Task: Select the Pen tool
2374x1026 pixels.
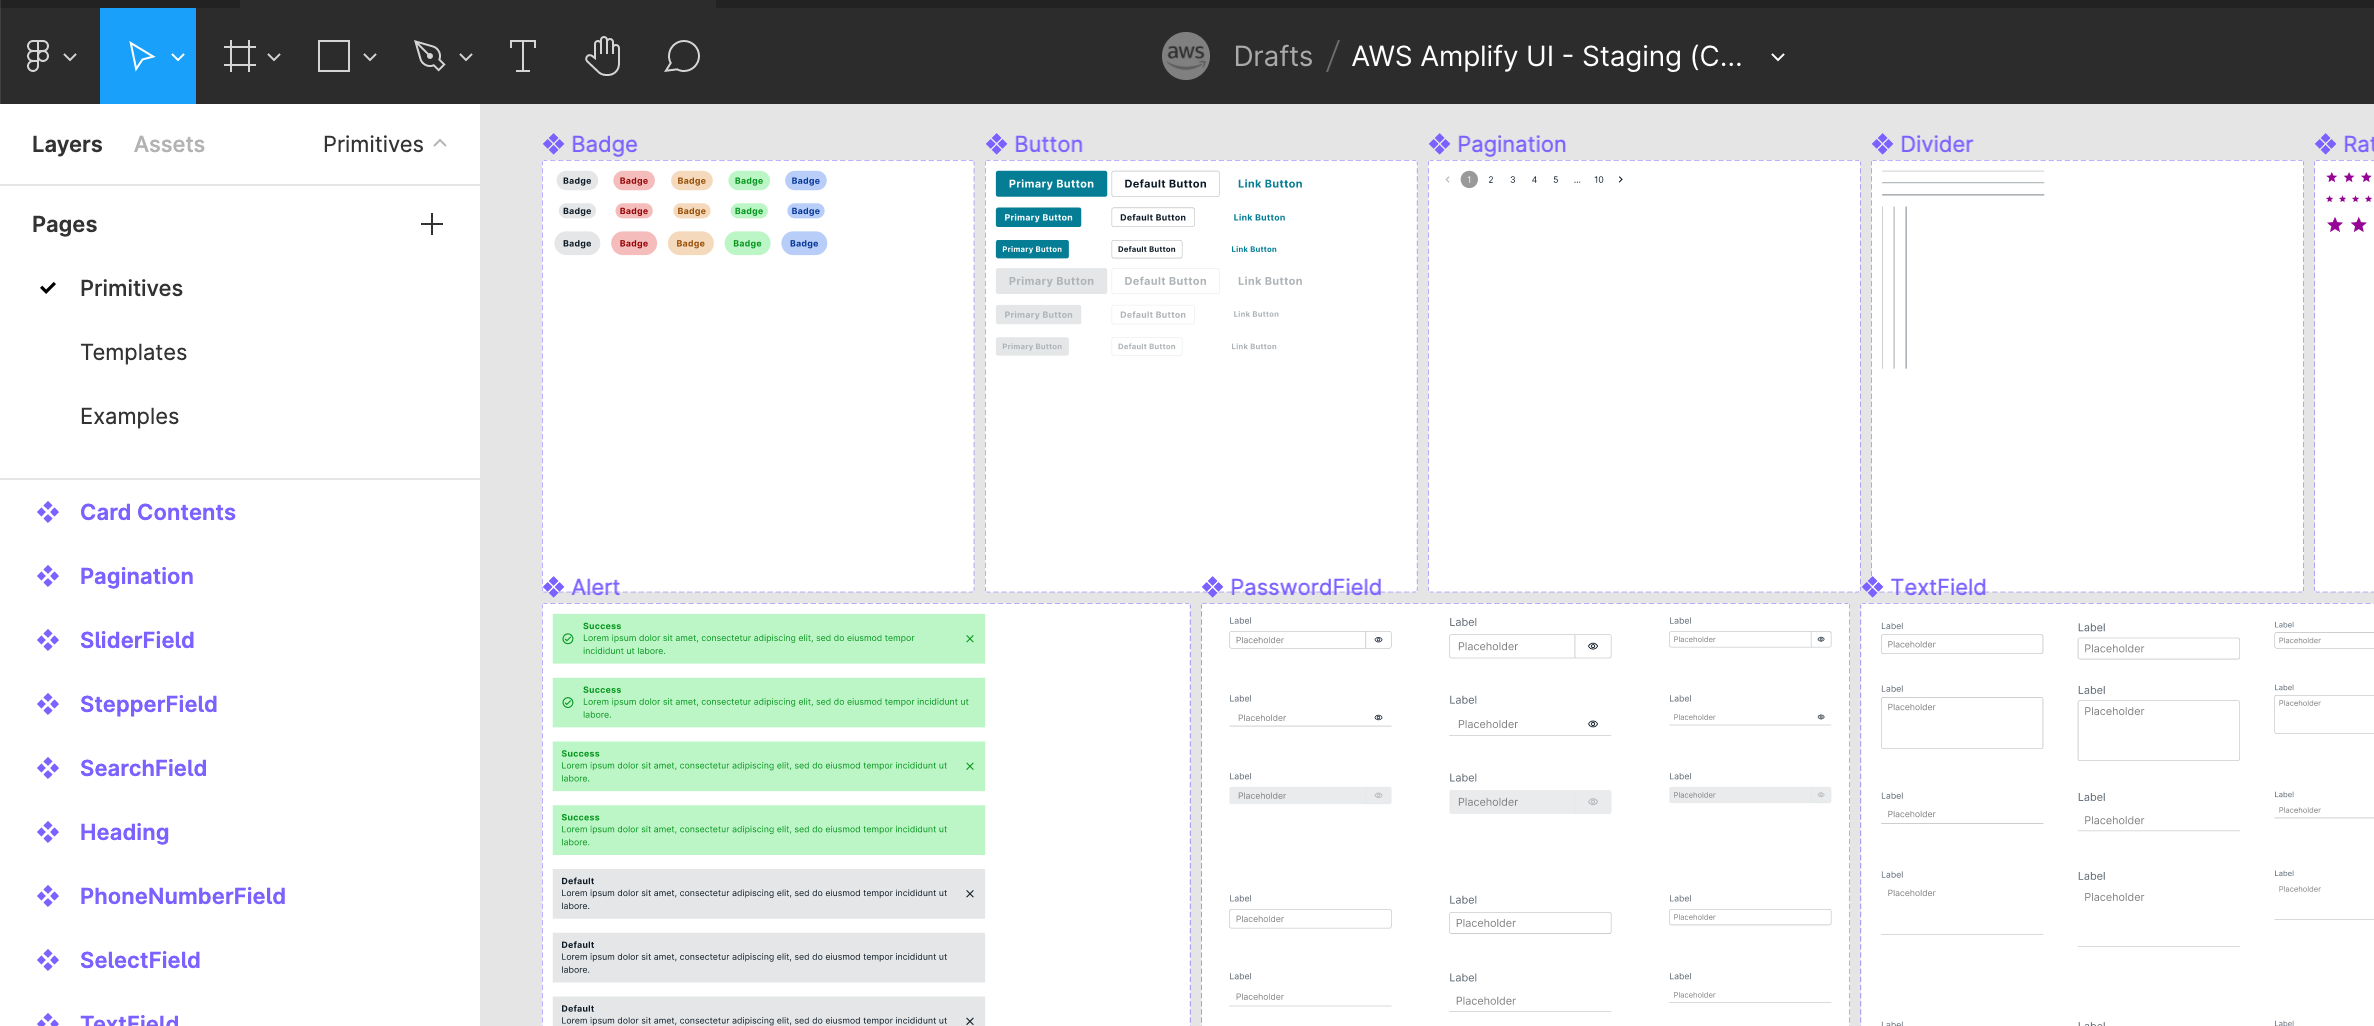Action: coord(429,56)
